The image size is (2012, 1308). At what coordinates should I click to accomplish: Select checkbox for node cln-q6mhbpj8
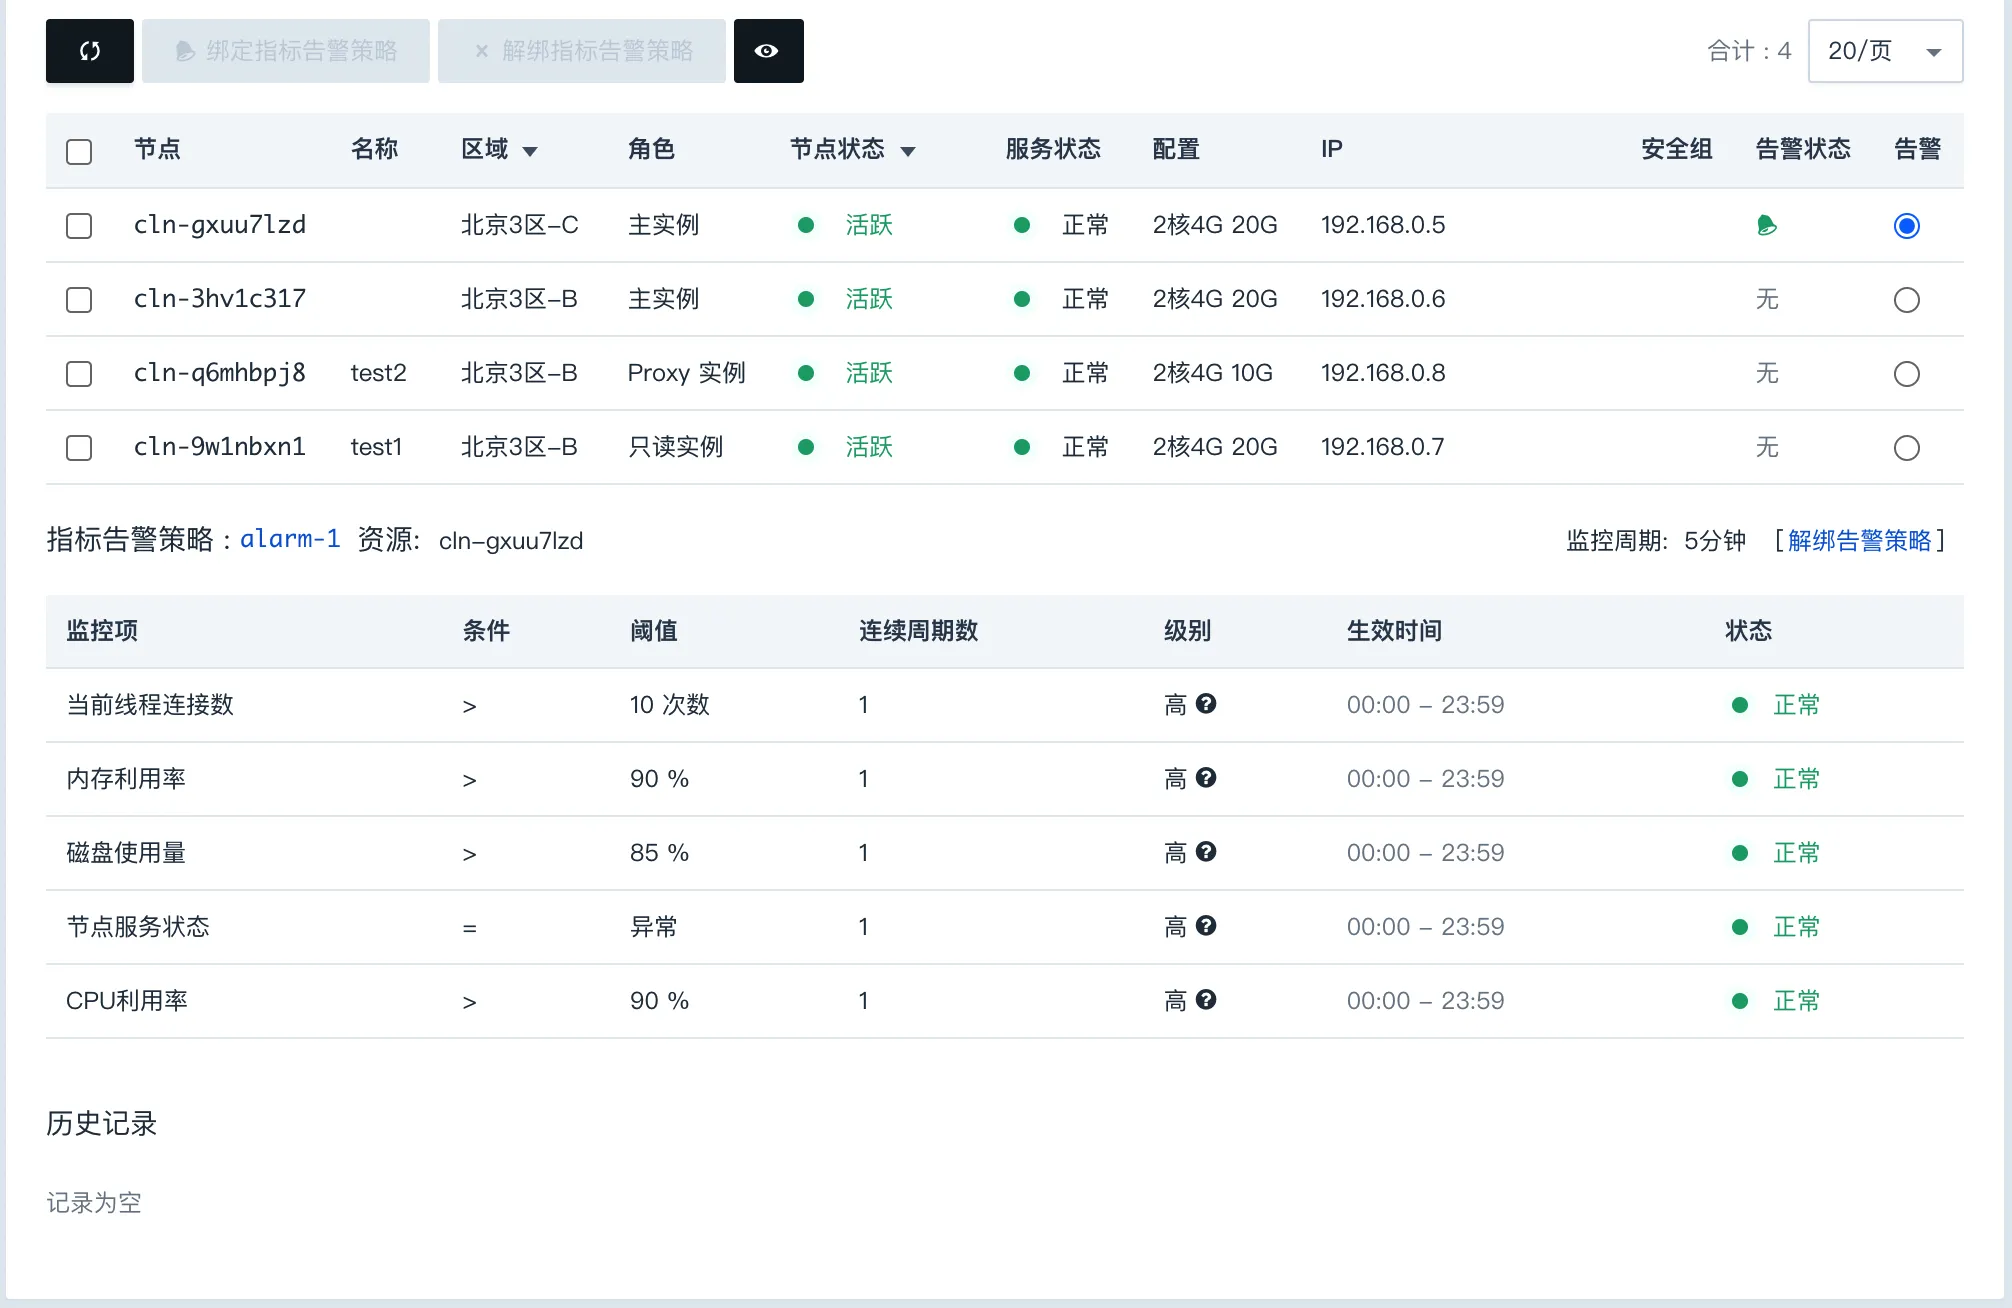point(79,373)
